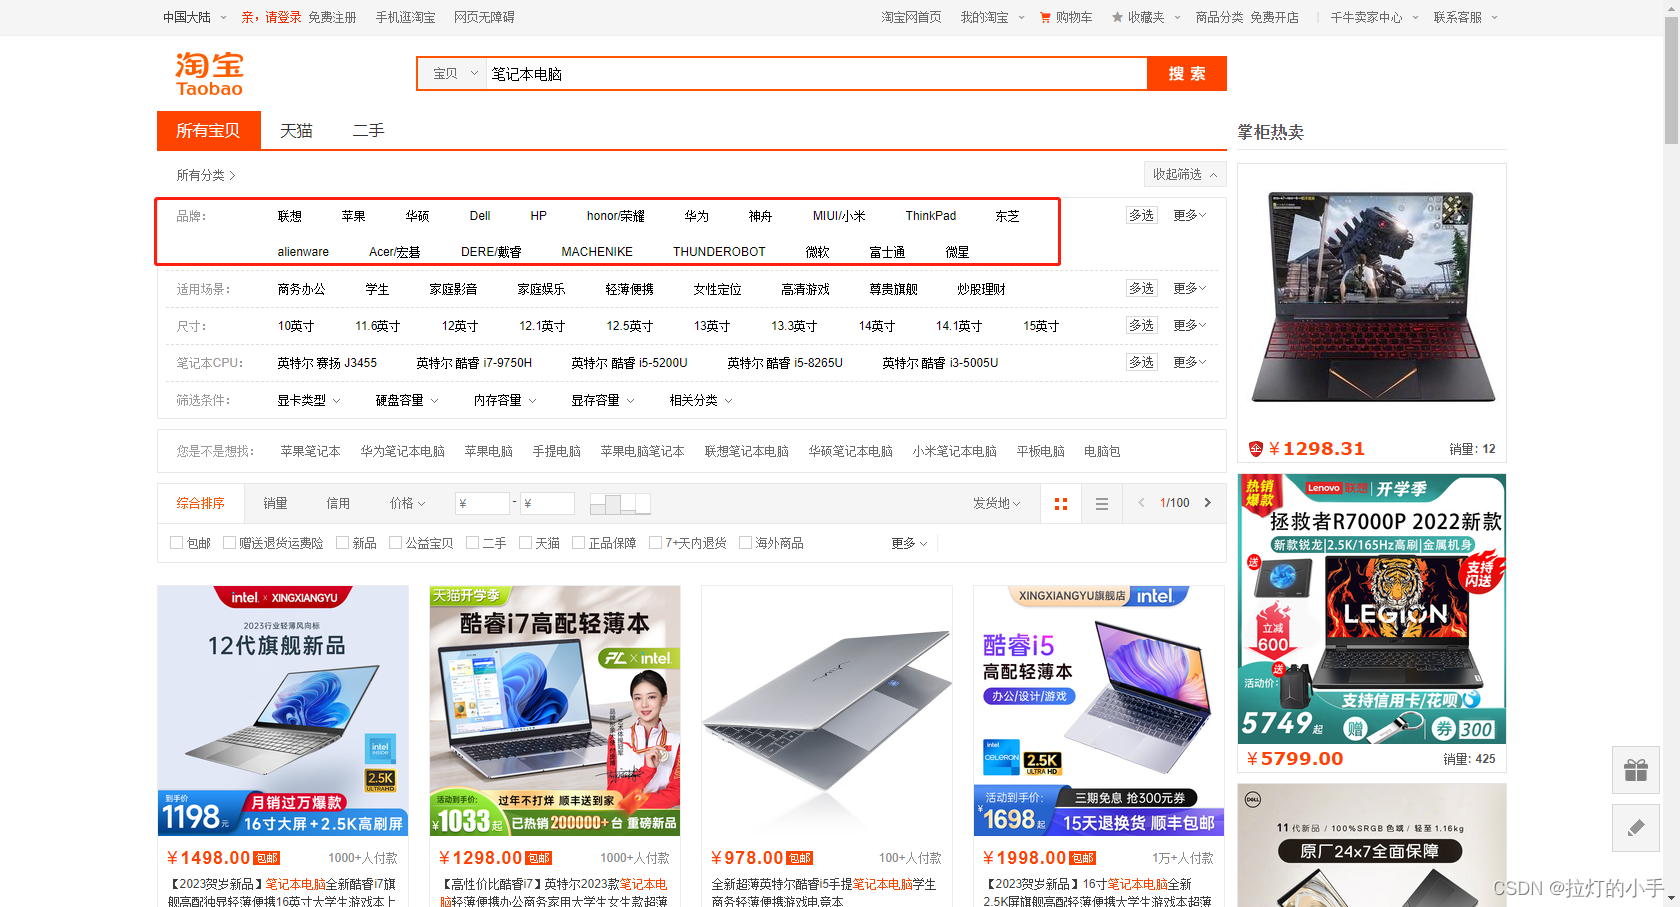Expand the 硬盘容量 filter dropdown

click(x=407, y=400)
